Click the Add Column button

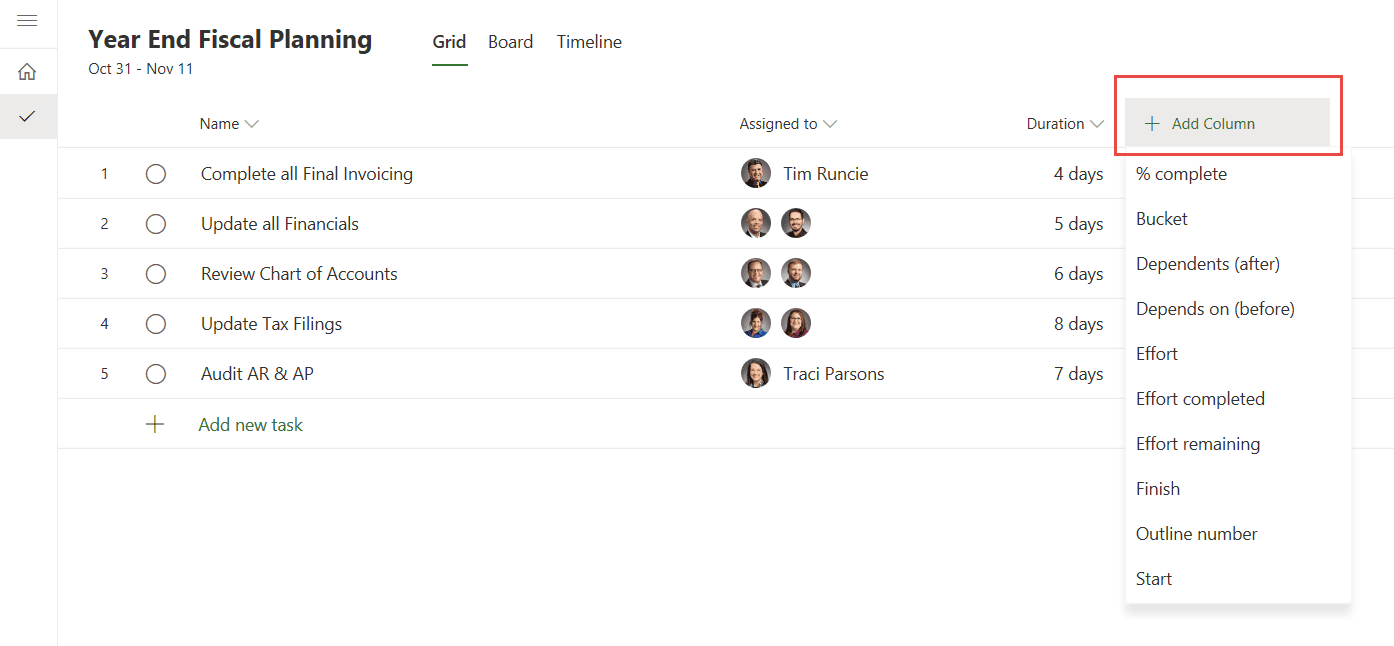click(1227, 123)
